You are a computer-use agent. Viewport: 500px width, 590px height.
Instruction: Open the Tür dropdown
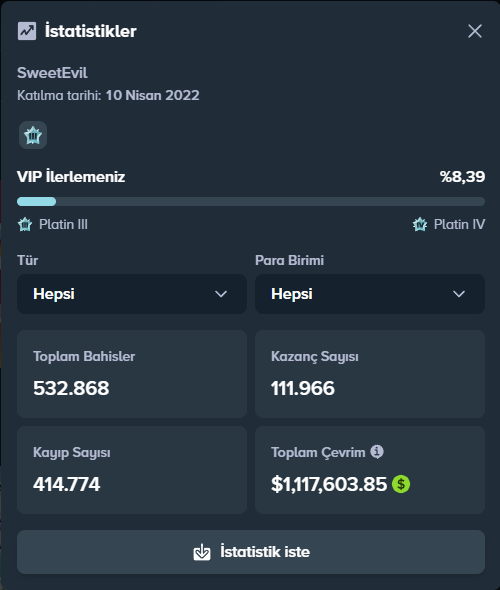point(132,294)
